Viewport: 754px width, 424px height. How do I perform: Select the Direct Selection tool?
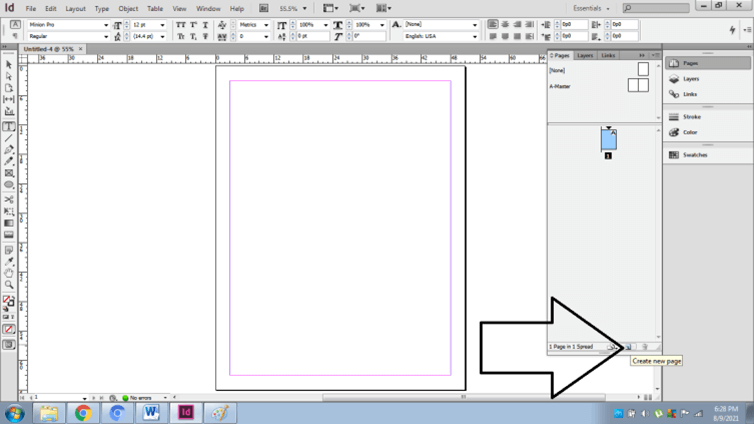pos(9,76)
